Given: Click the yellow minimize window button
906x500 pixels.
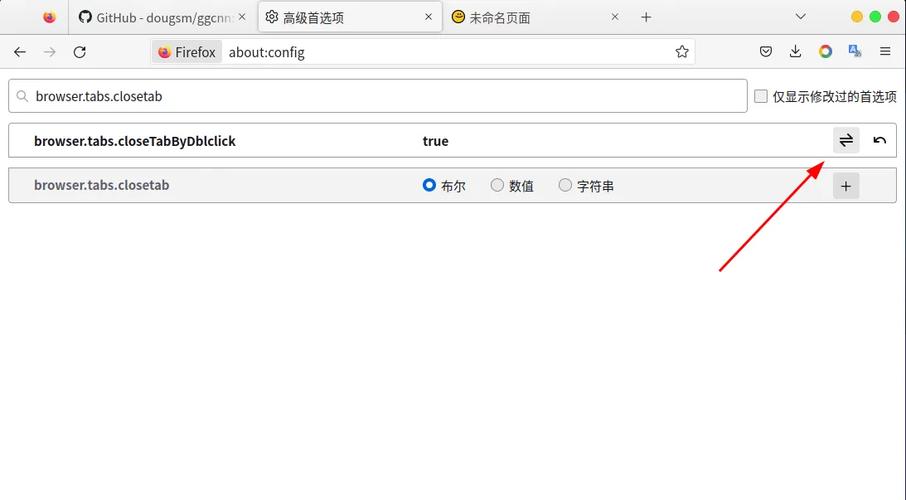Looking at the screenshot, I should click(x=857, y=17).
